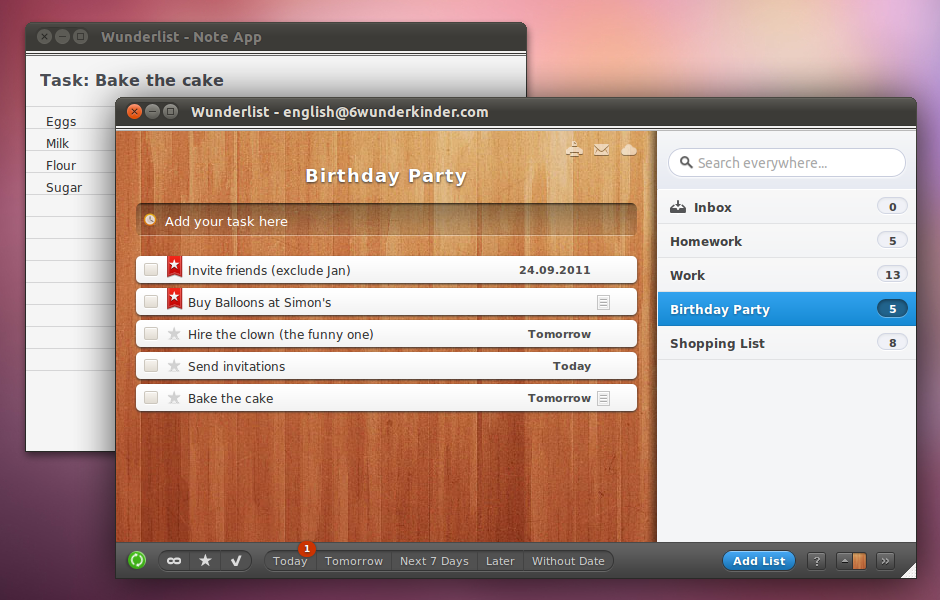Click the Search everywhere field

coord(787,162)
